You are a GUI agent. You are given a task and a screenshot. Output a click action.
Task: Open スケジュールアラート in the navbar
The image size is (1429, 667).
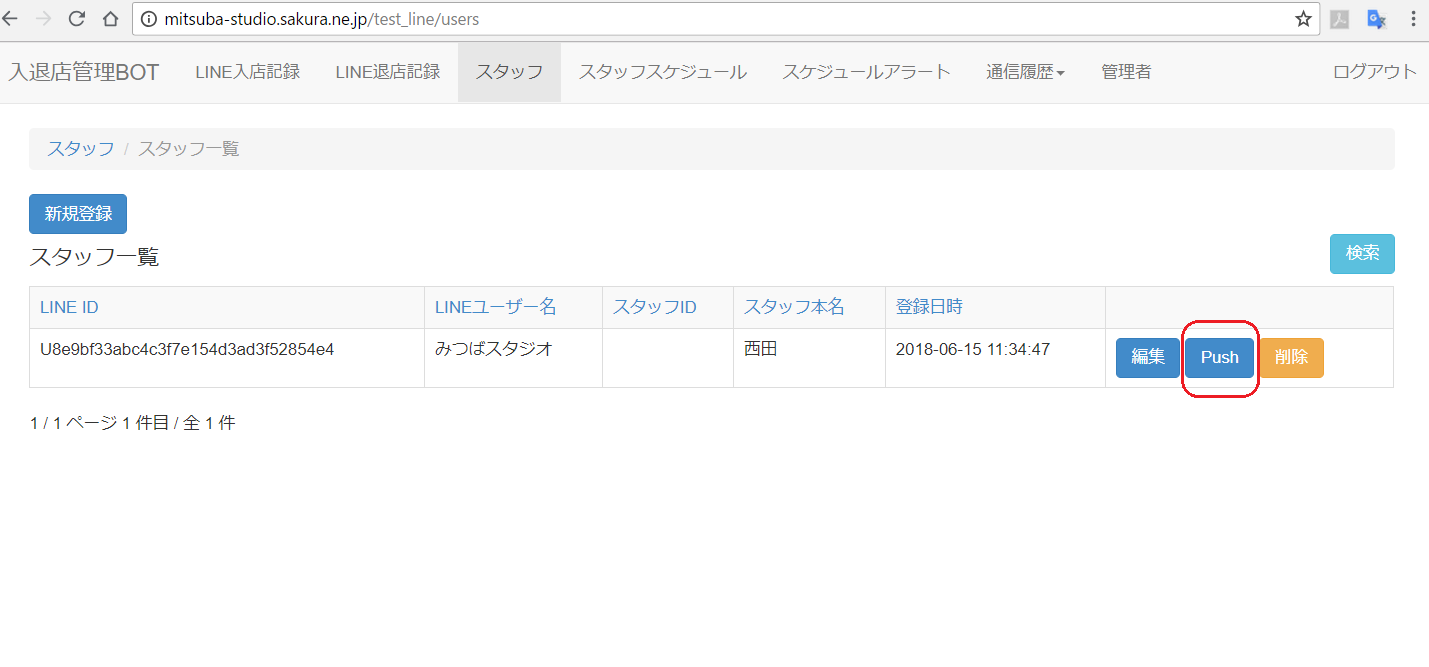[866, 72]
